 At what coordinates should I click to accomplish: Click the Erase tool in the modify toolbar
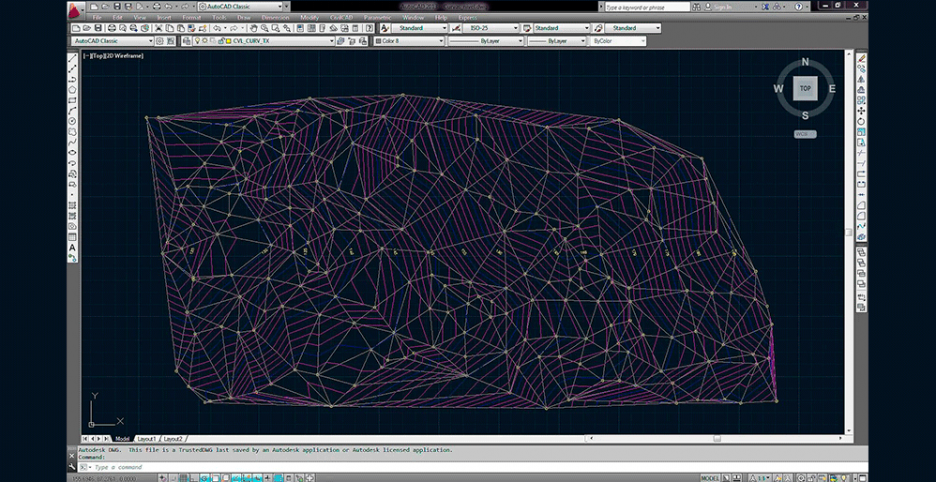(x=861, y=57)
